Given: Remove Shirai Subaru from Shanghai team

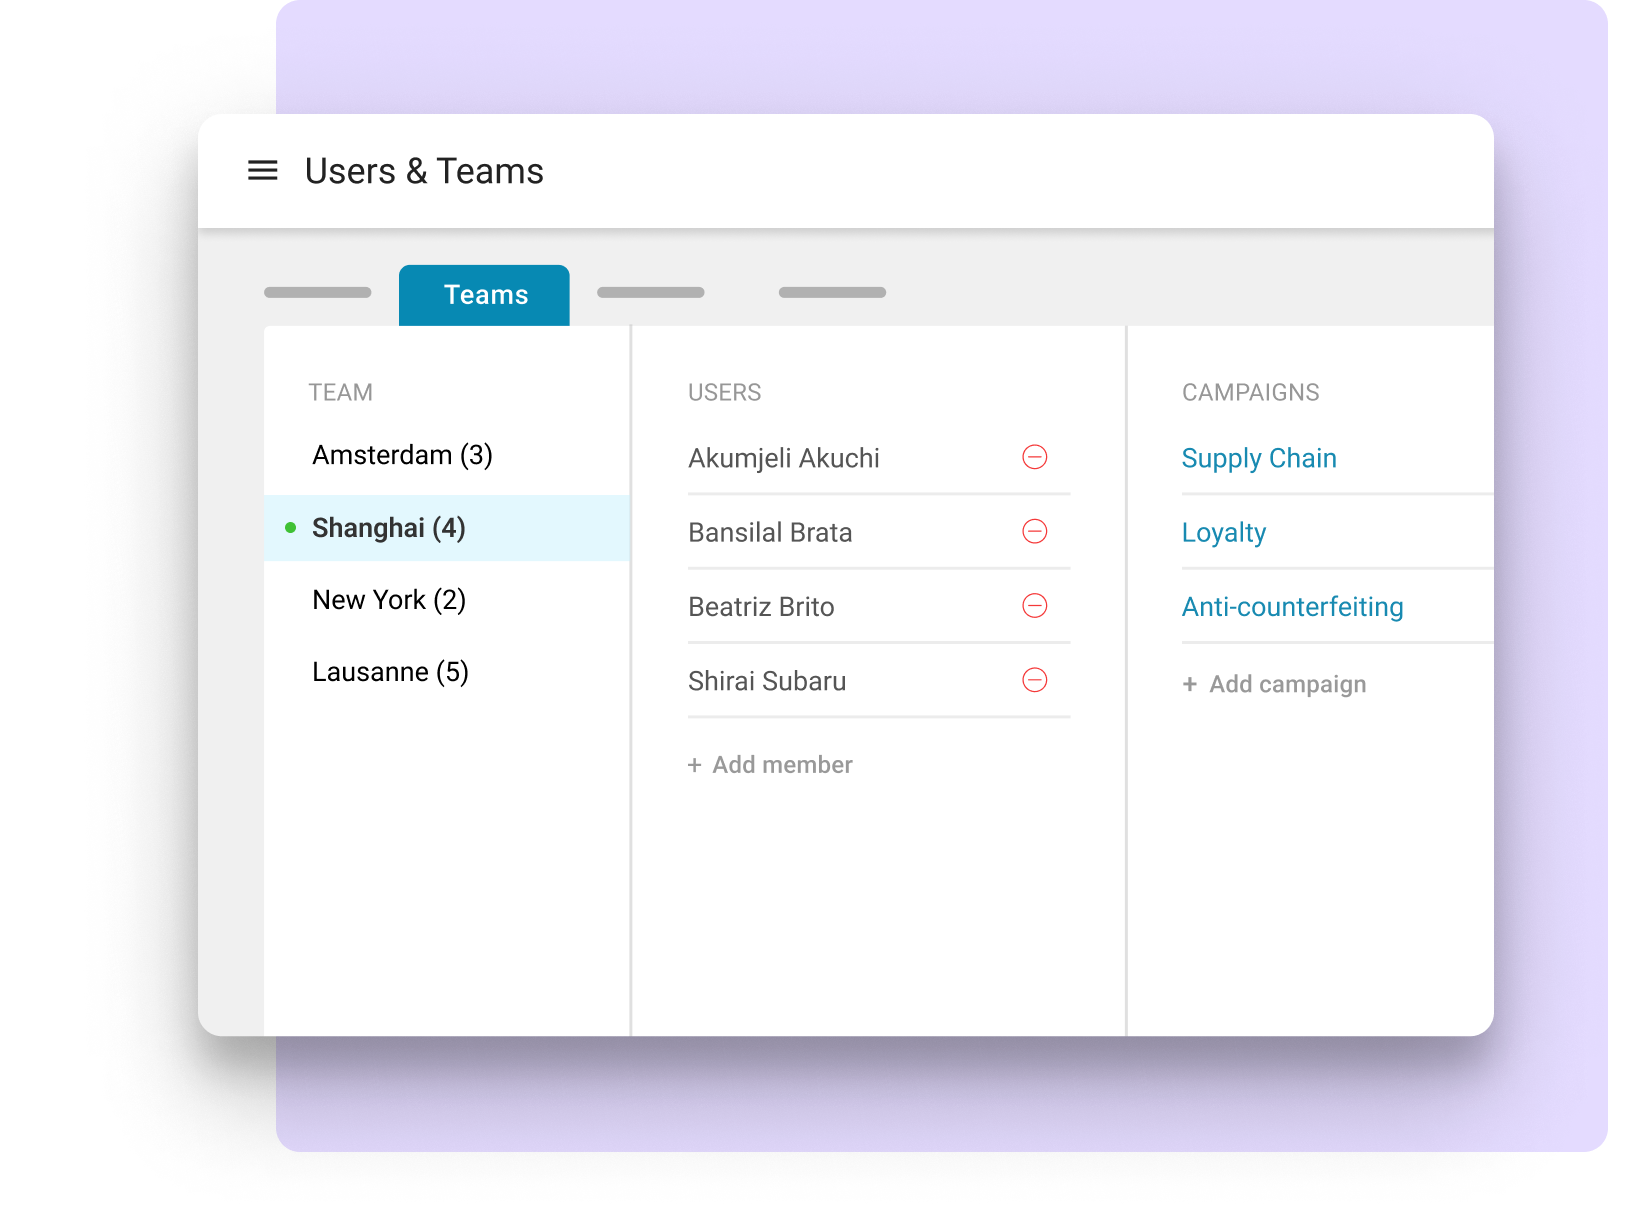Looking at the screenshot, I should pos(1034,680).
